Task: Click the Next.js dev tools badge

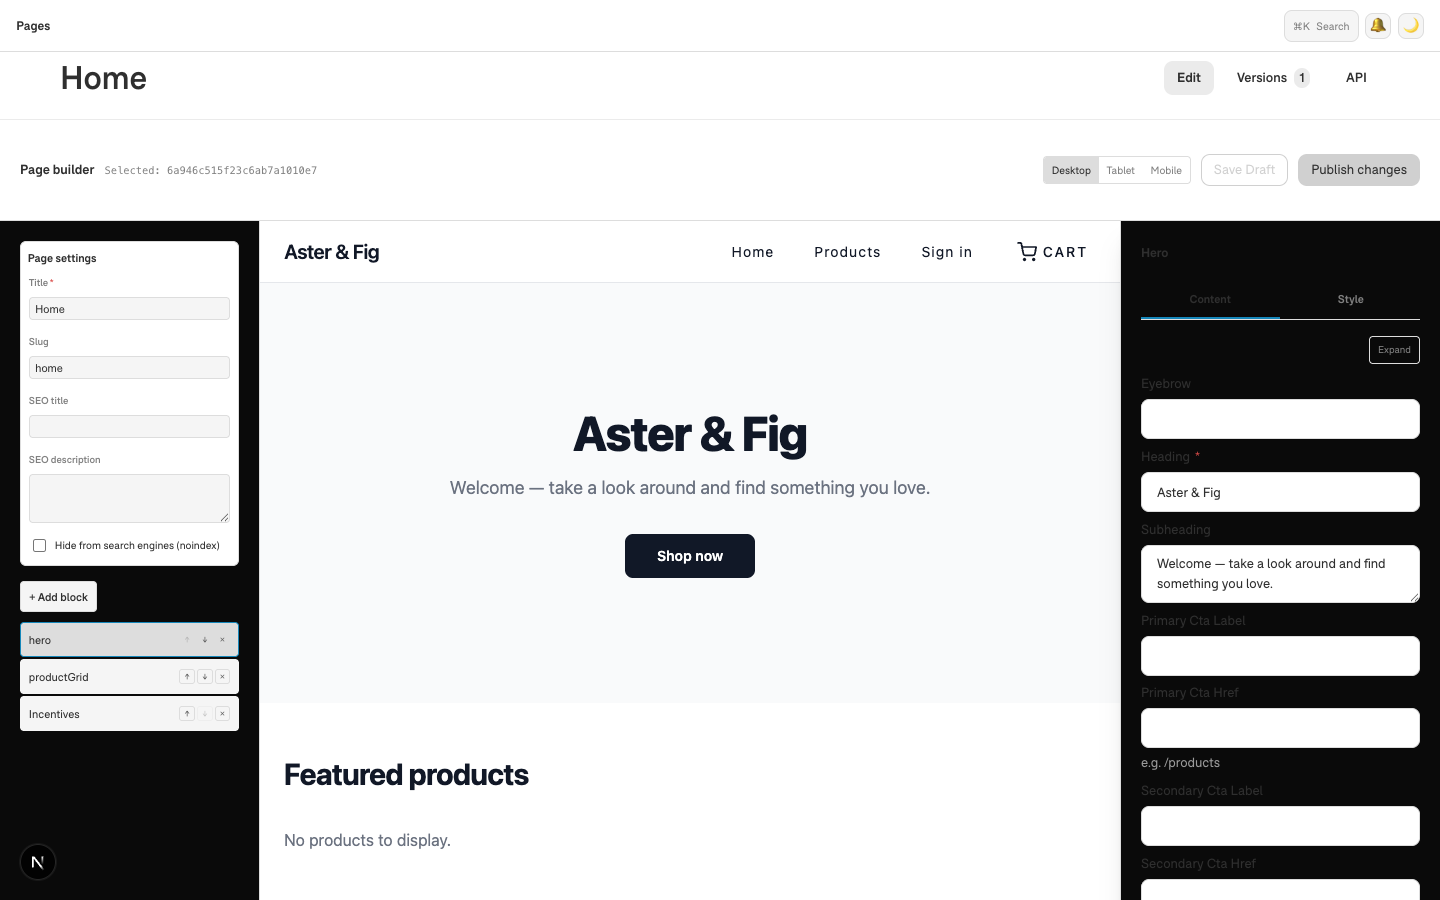Action: (x=38, y=862)
